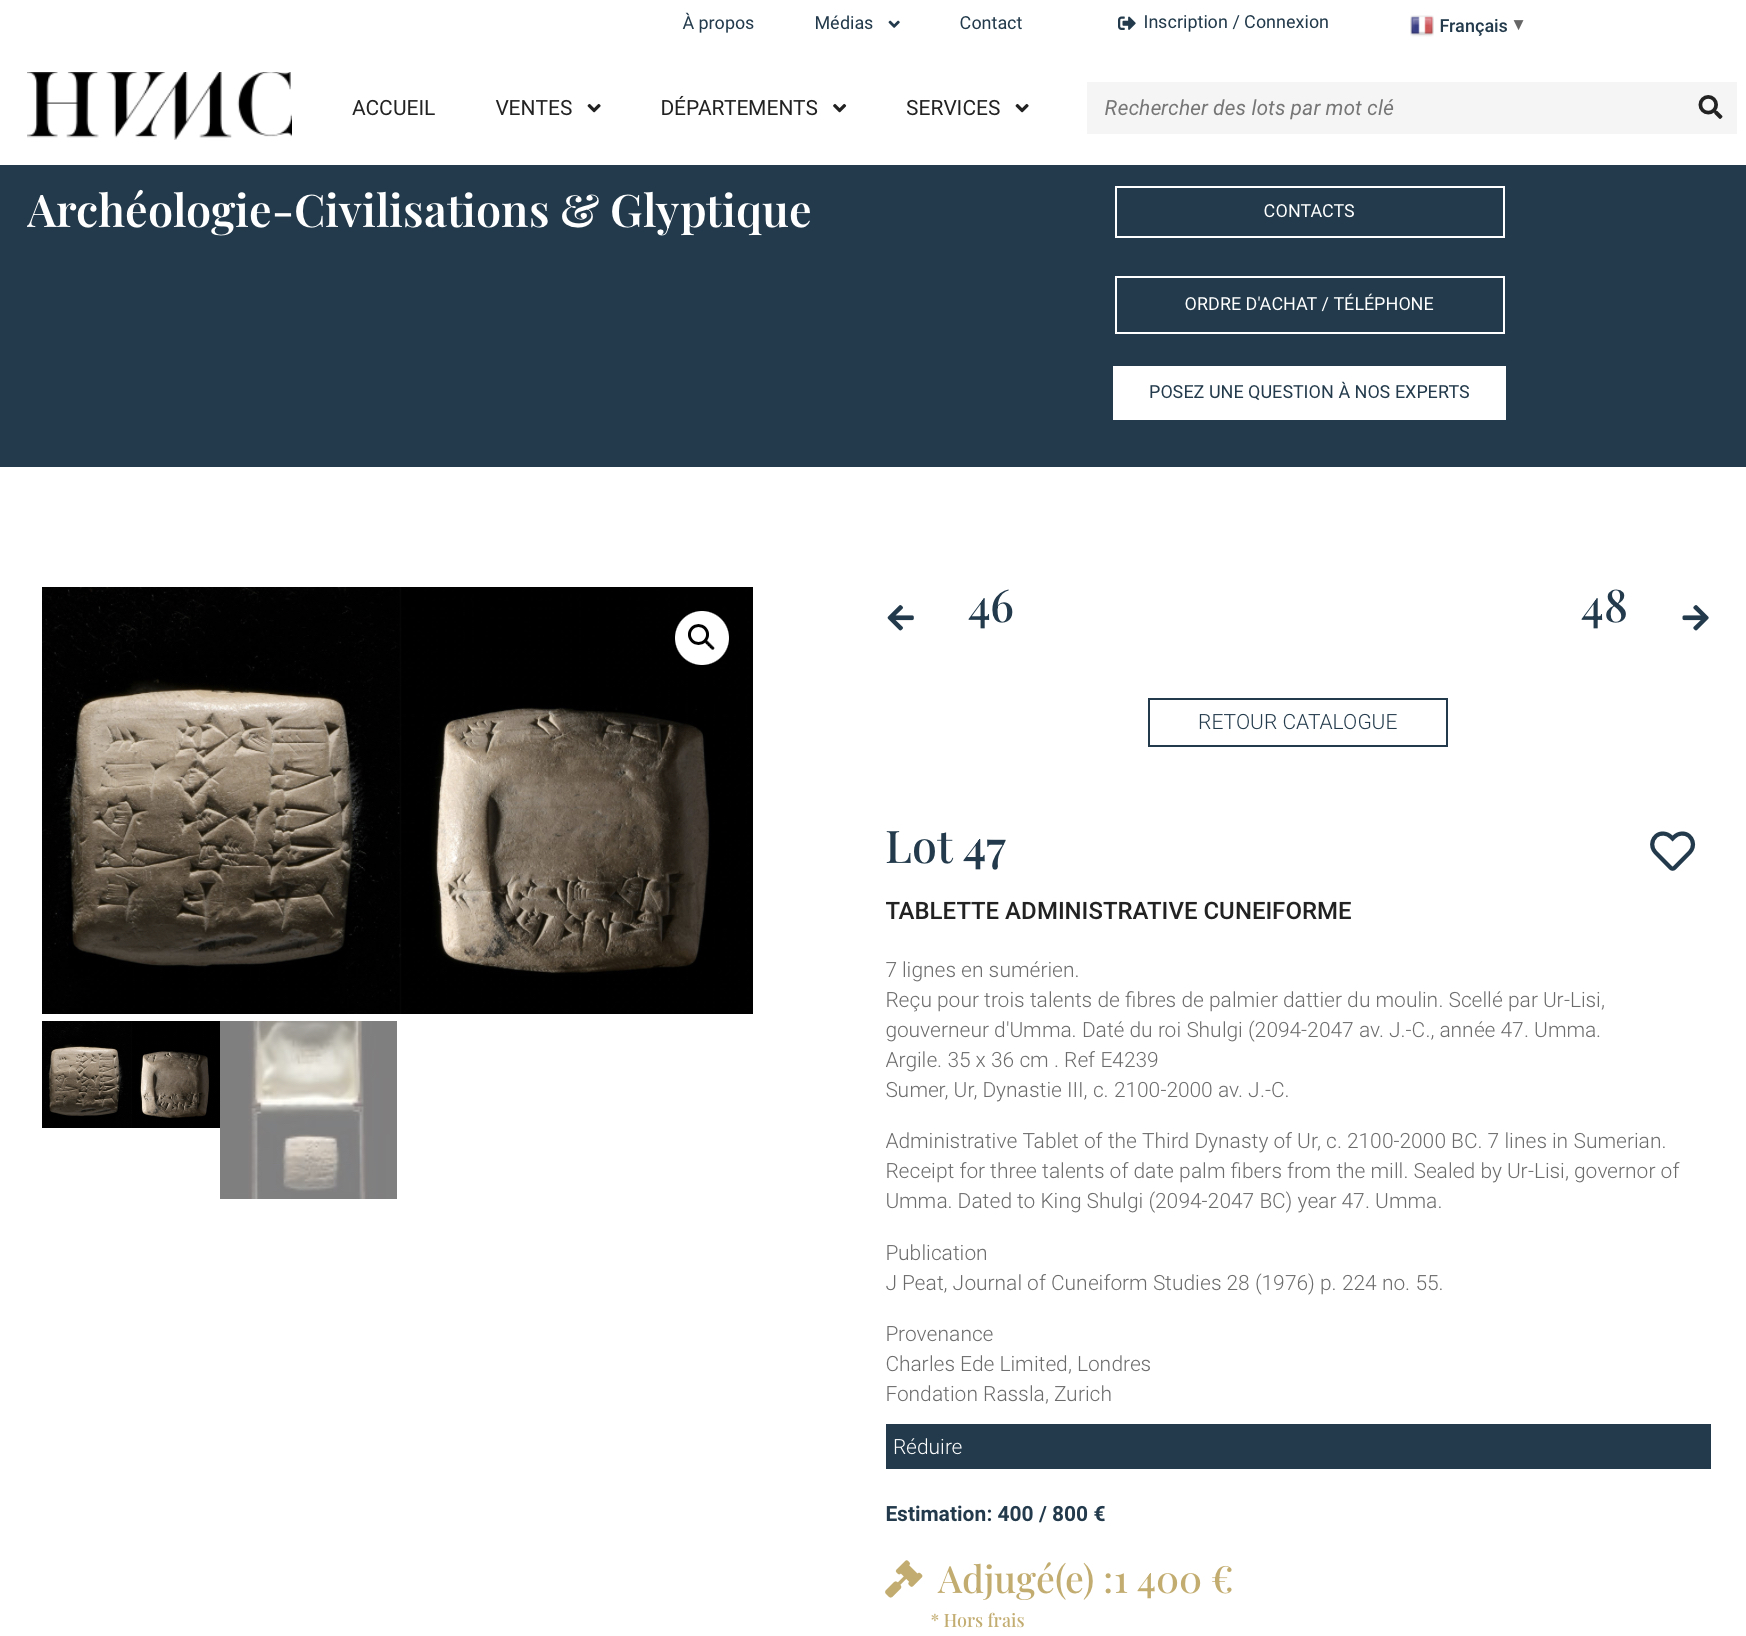The image size is (1746, 1636).
Task: Collapse the description with Réduire bar
Action: tap(1297, 1446)
